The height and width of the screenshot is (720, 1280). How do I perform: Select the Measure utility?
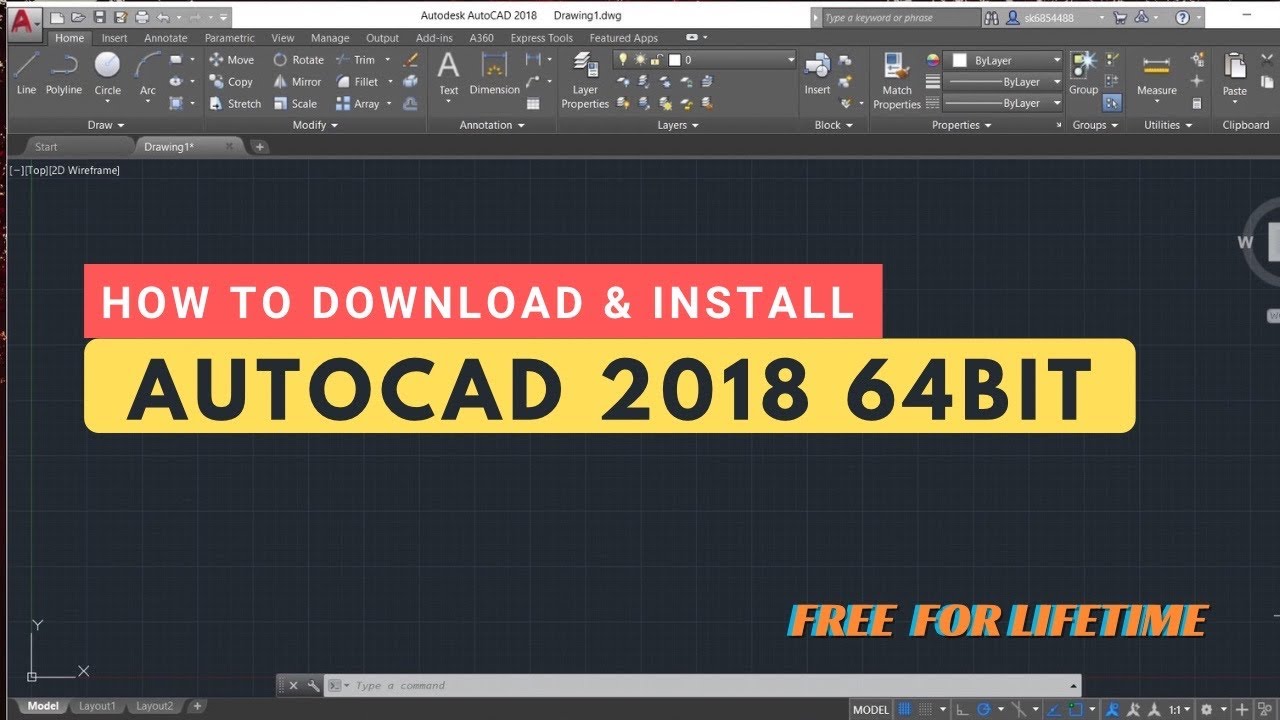1157,74
